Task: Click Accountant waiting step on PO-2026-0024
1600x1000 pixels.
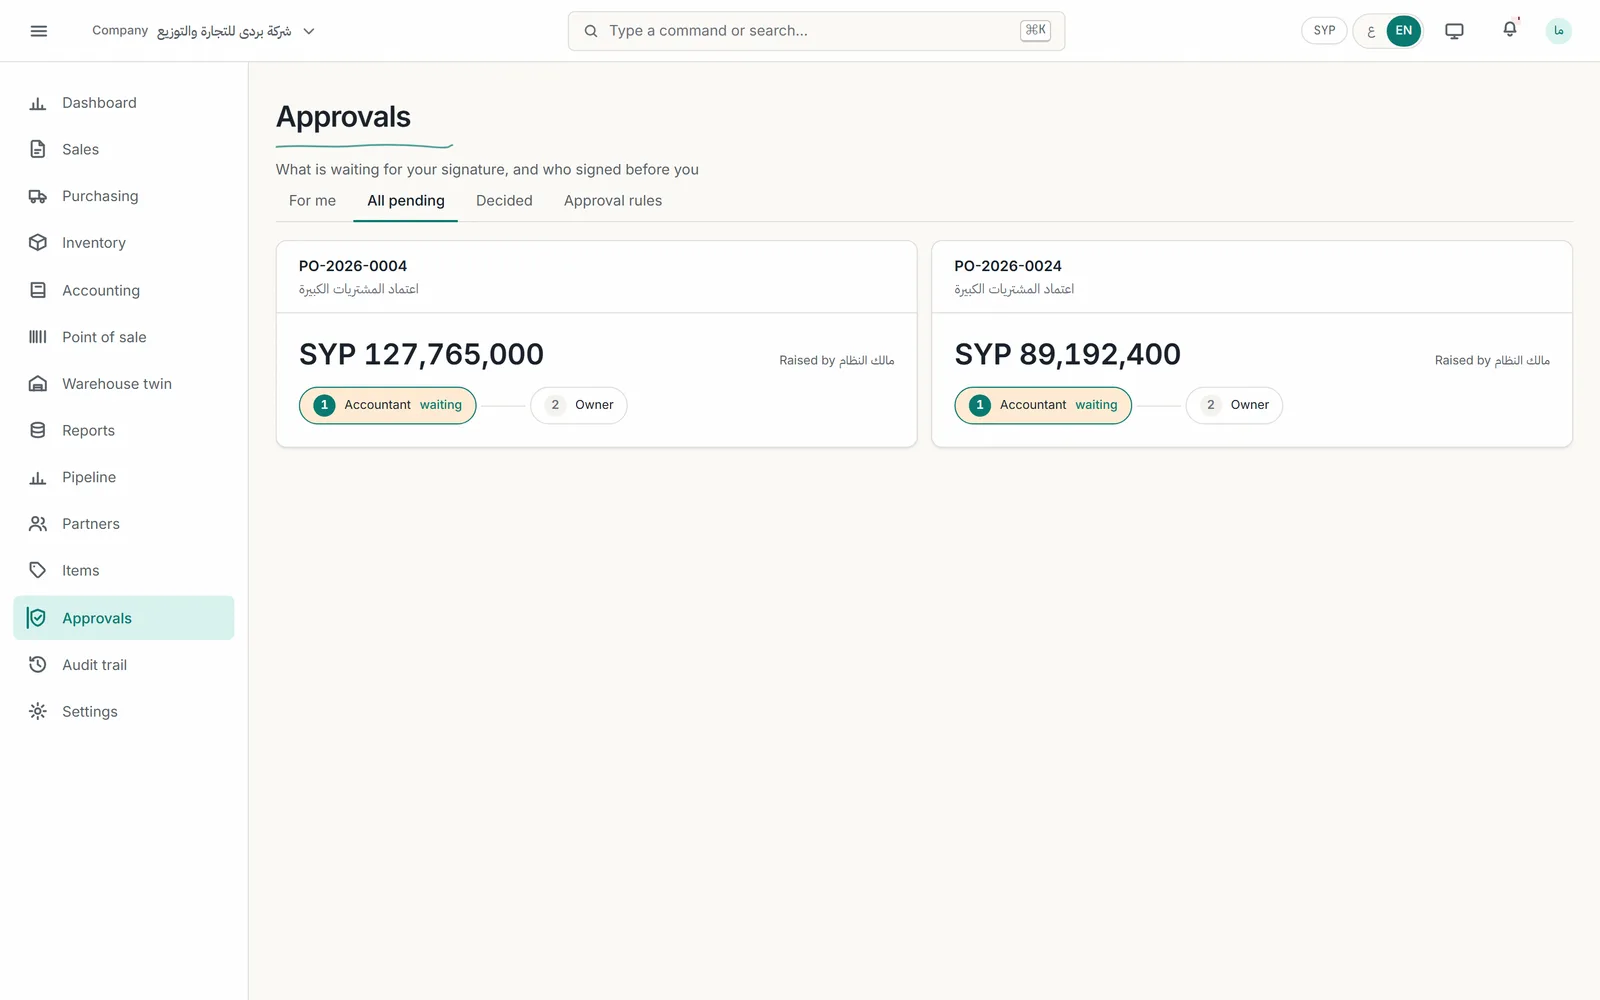Action: tap(1043, 405)
